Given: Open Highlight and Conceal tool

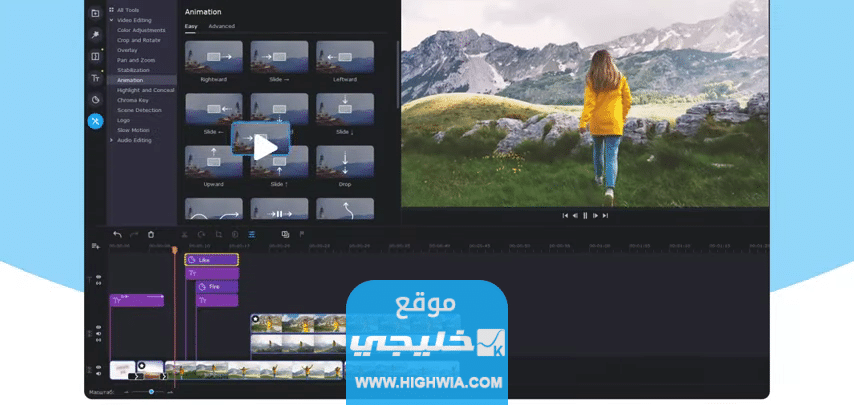Looking at the screenshot, I should pyautogui.click(x=145, y=90).
